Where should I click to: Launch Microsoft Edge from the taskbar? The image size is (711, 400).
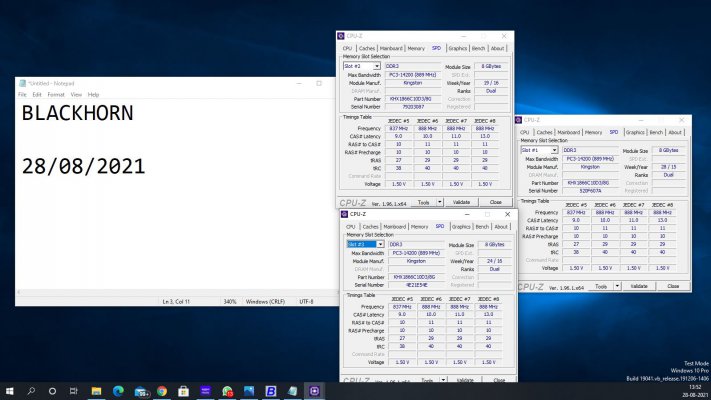click(x=118, y=391)
